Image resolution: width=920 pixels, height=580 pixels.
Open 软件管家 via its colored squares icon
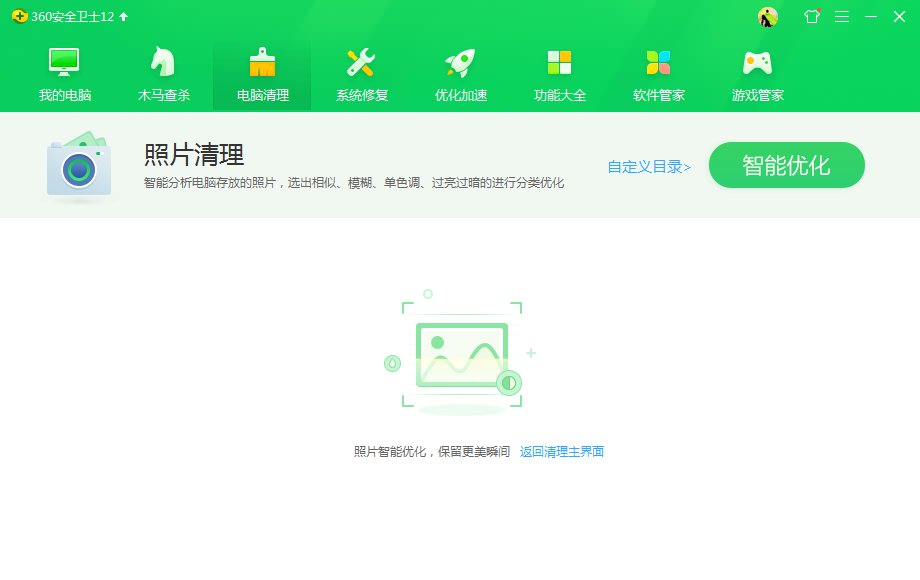[657, 62]
